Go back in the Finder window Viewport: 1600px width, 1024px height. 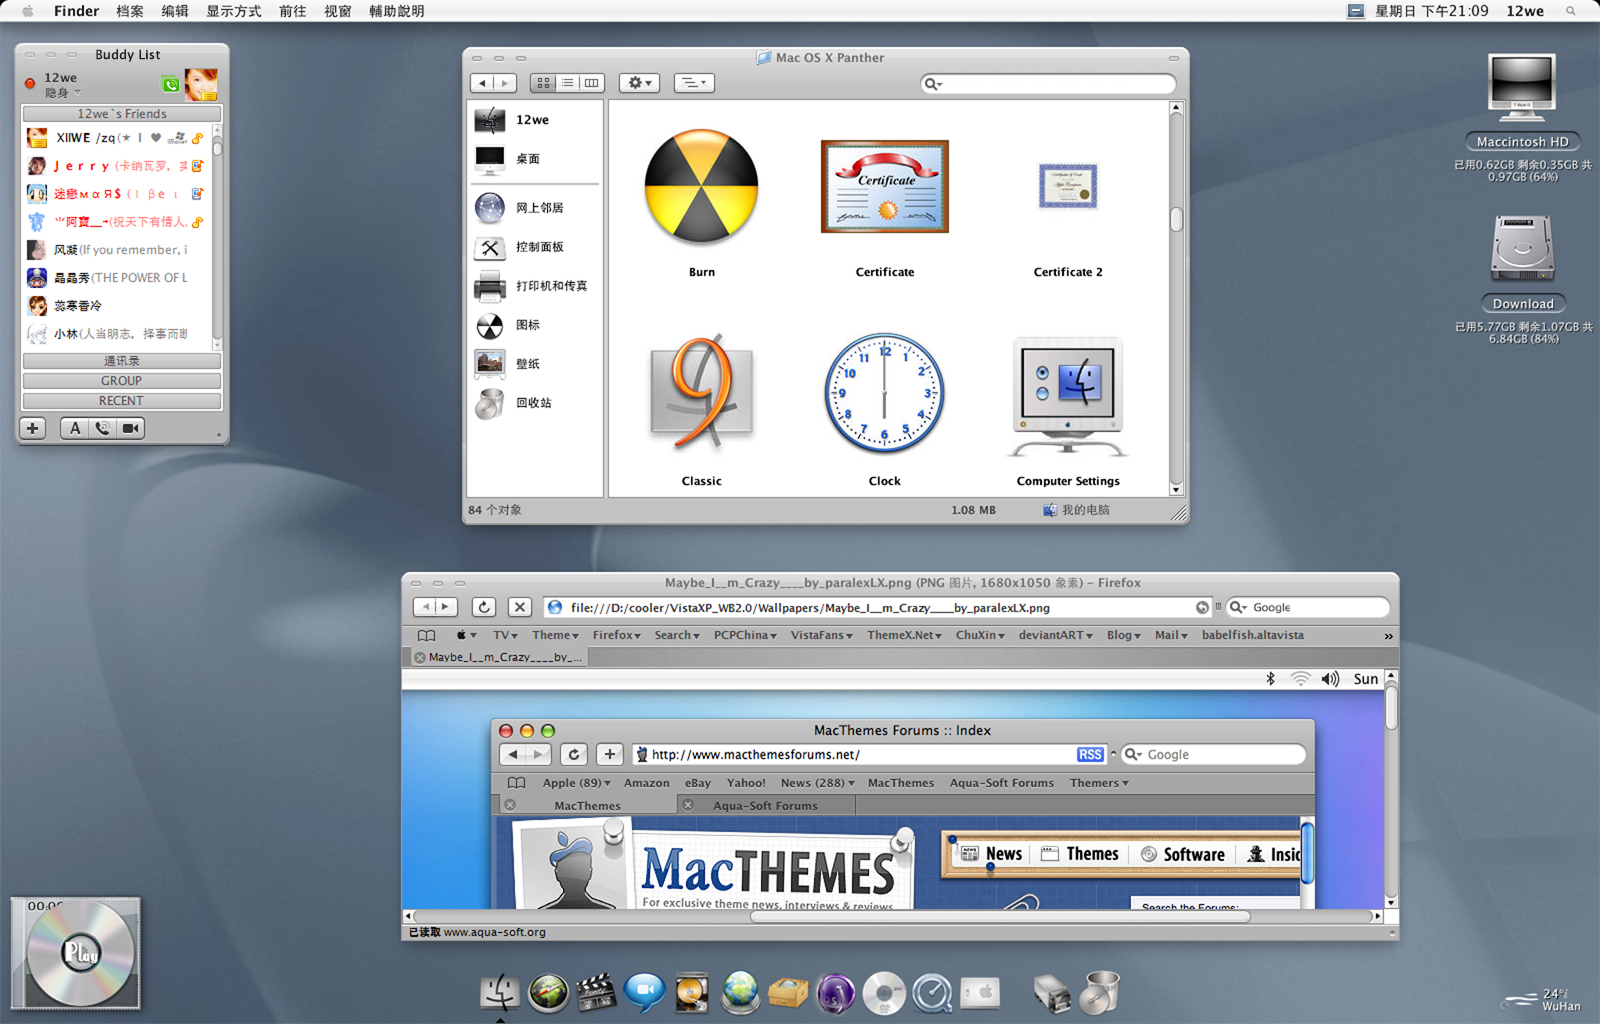(x=483, y=83)
